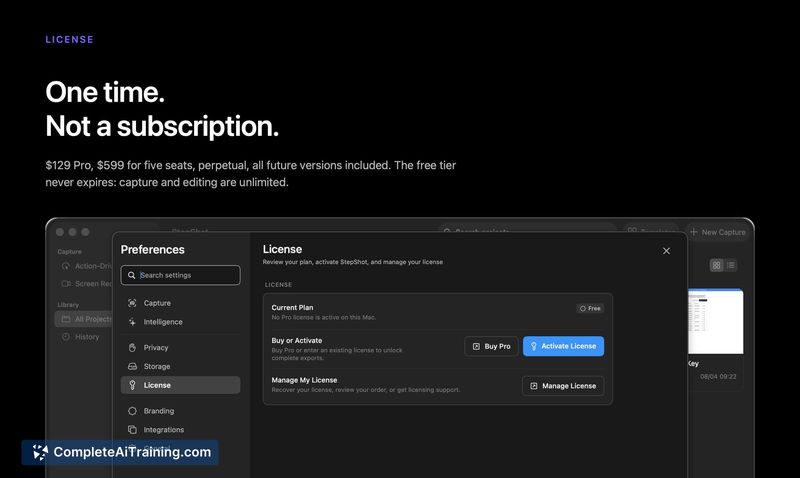Switch to grid view icon
The height and width of the screenshot is (478, 800).
[x=716, y=265]
